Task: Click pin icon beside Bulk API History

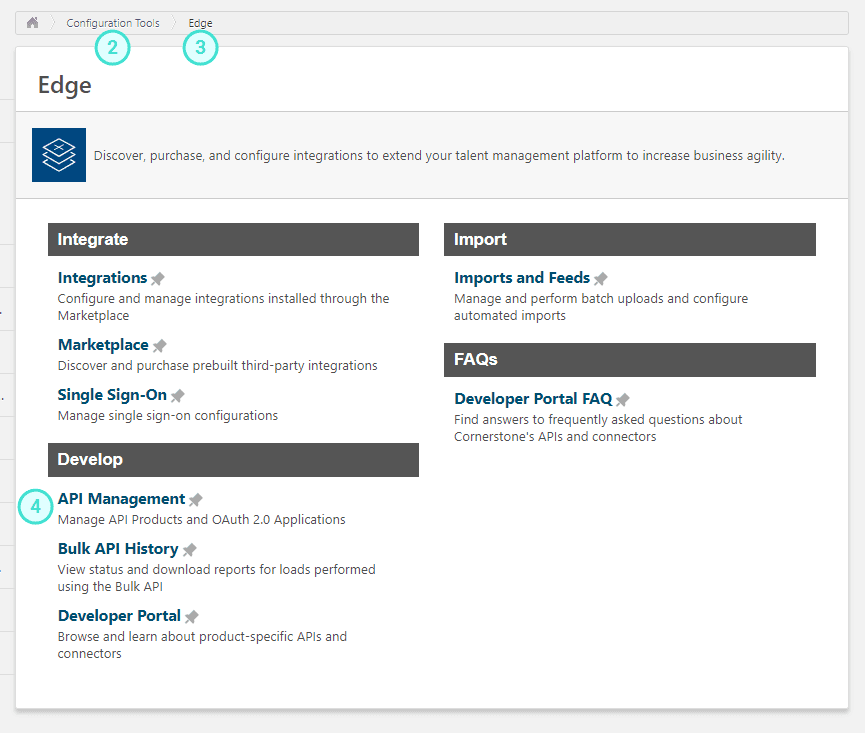Action: [x=190, y=550]
